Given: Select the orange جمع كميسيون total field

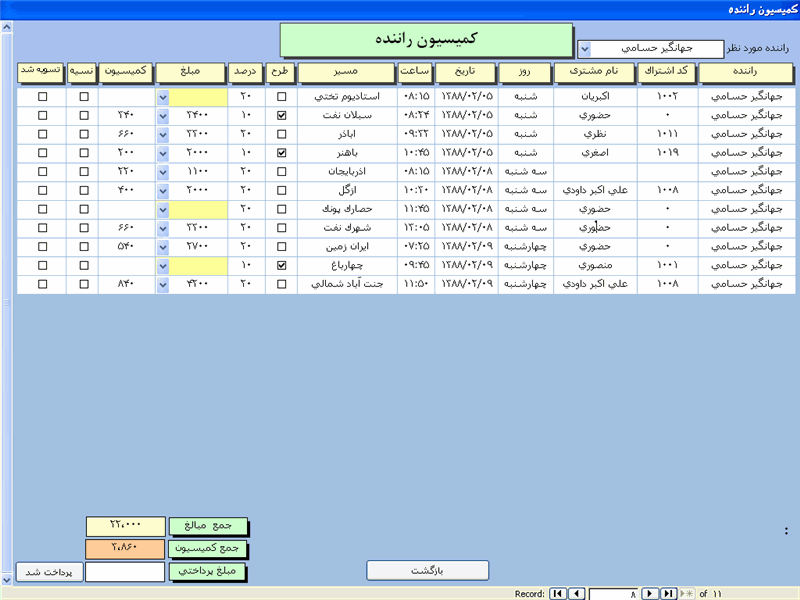Looking at the screenshot, I should click(124, 549).
